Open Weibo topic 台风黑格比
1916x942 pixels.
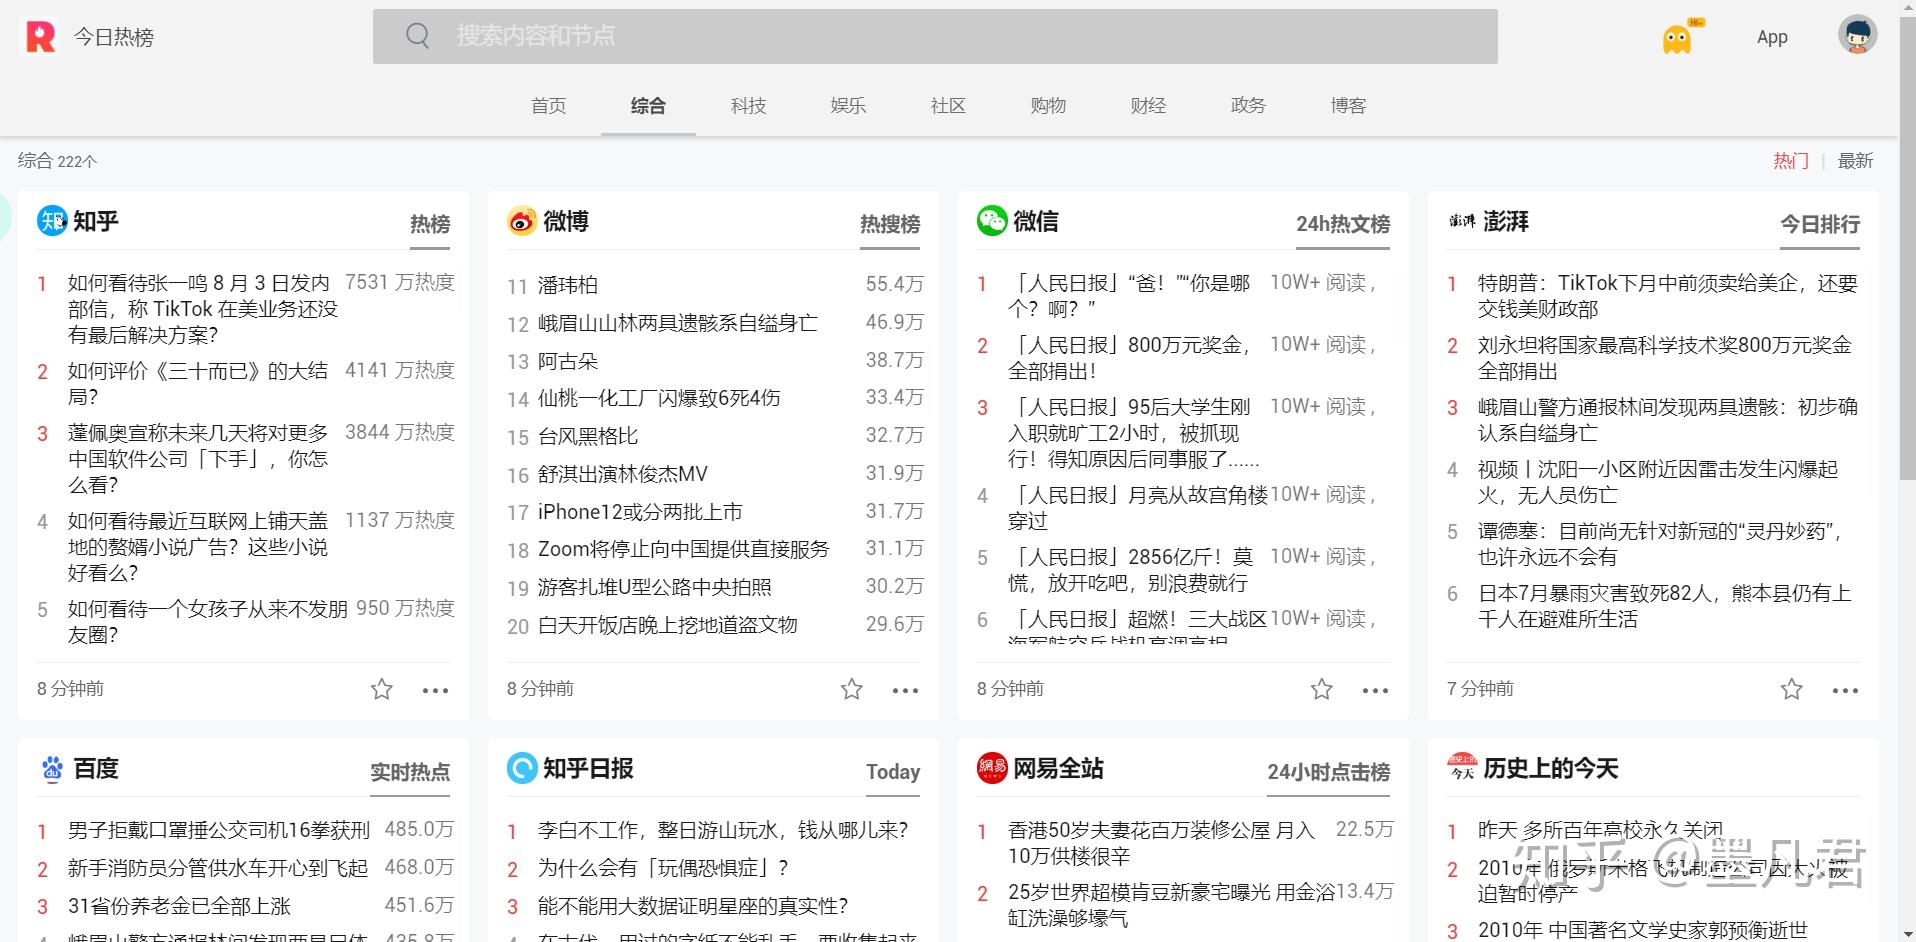click(588, 436)
